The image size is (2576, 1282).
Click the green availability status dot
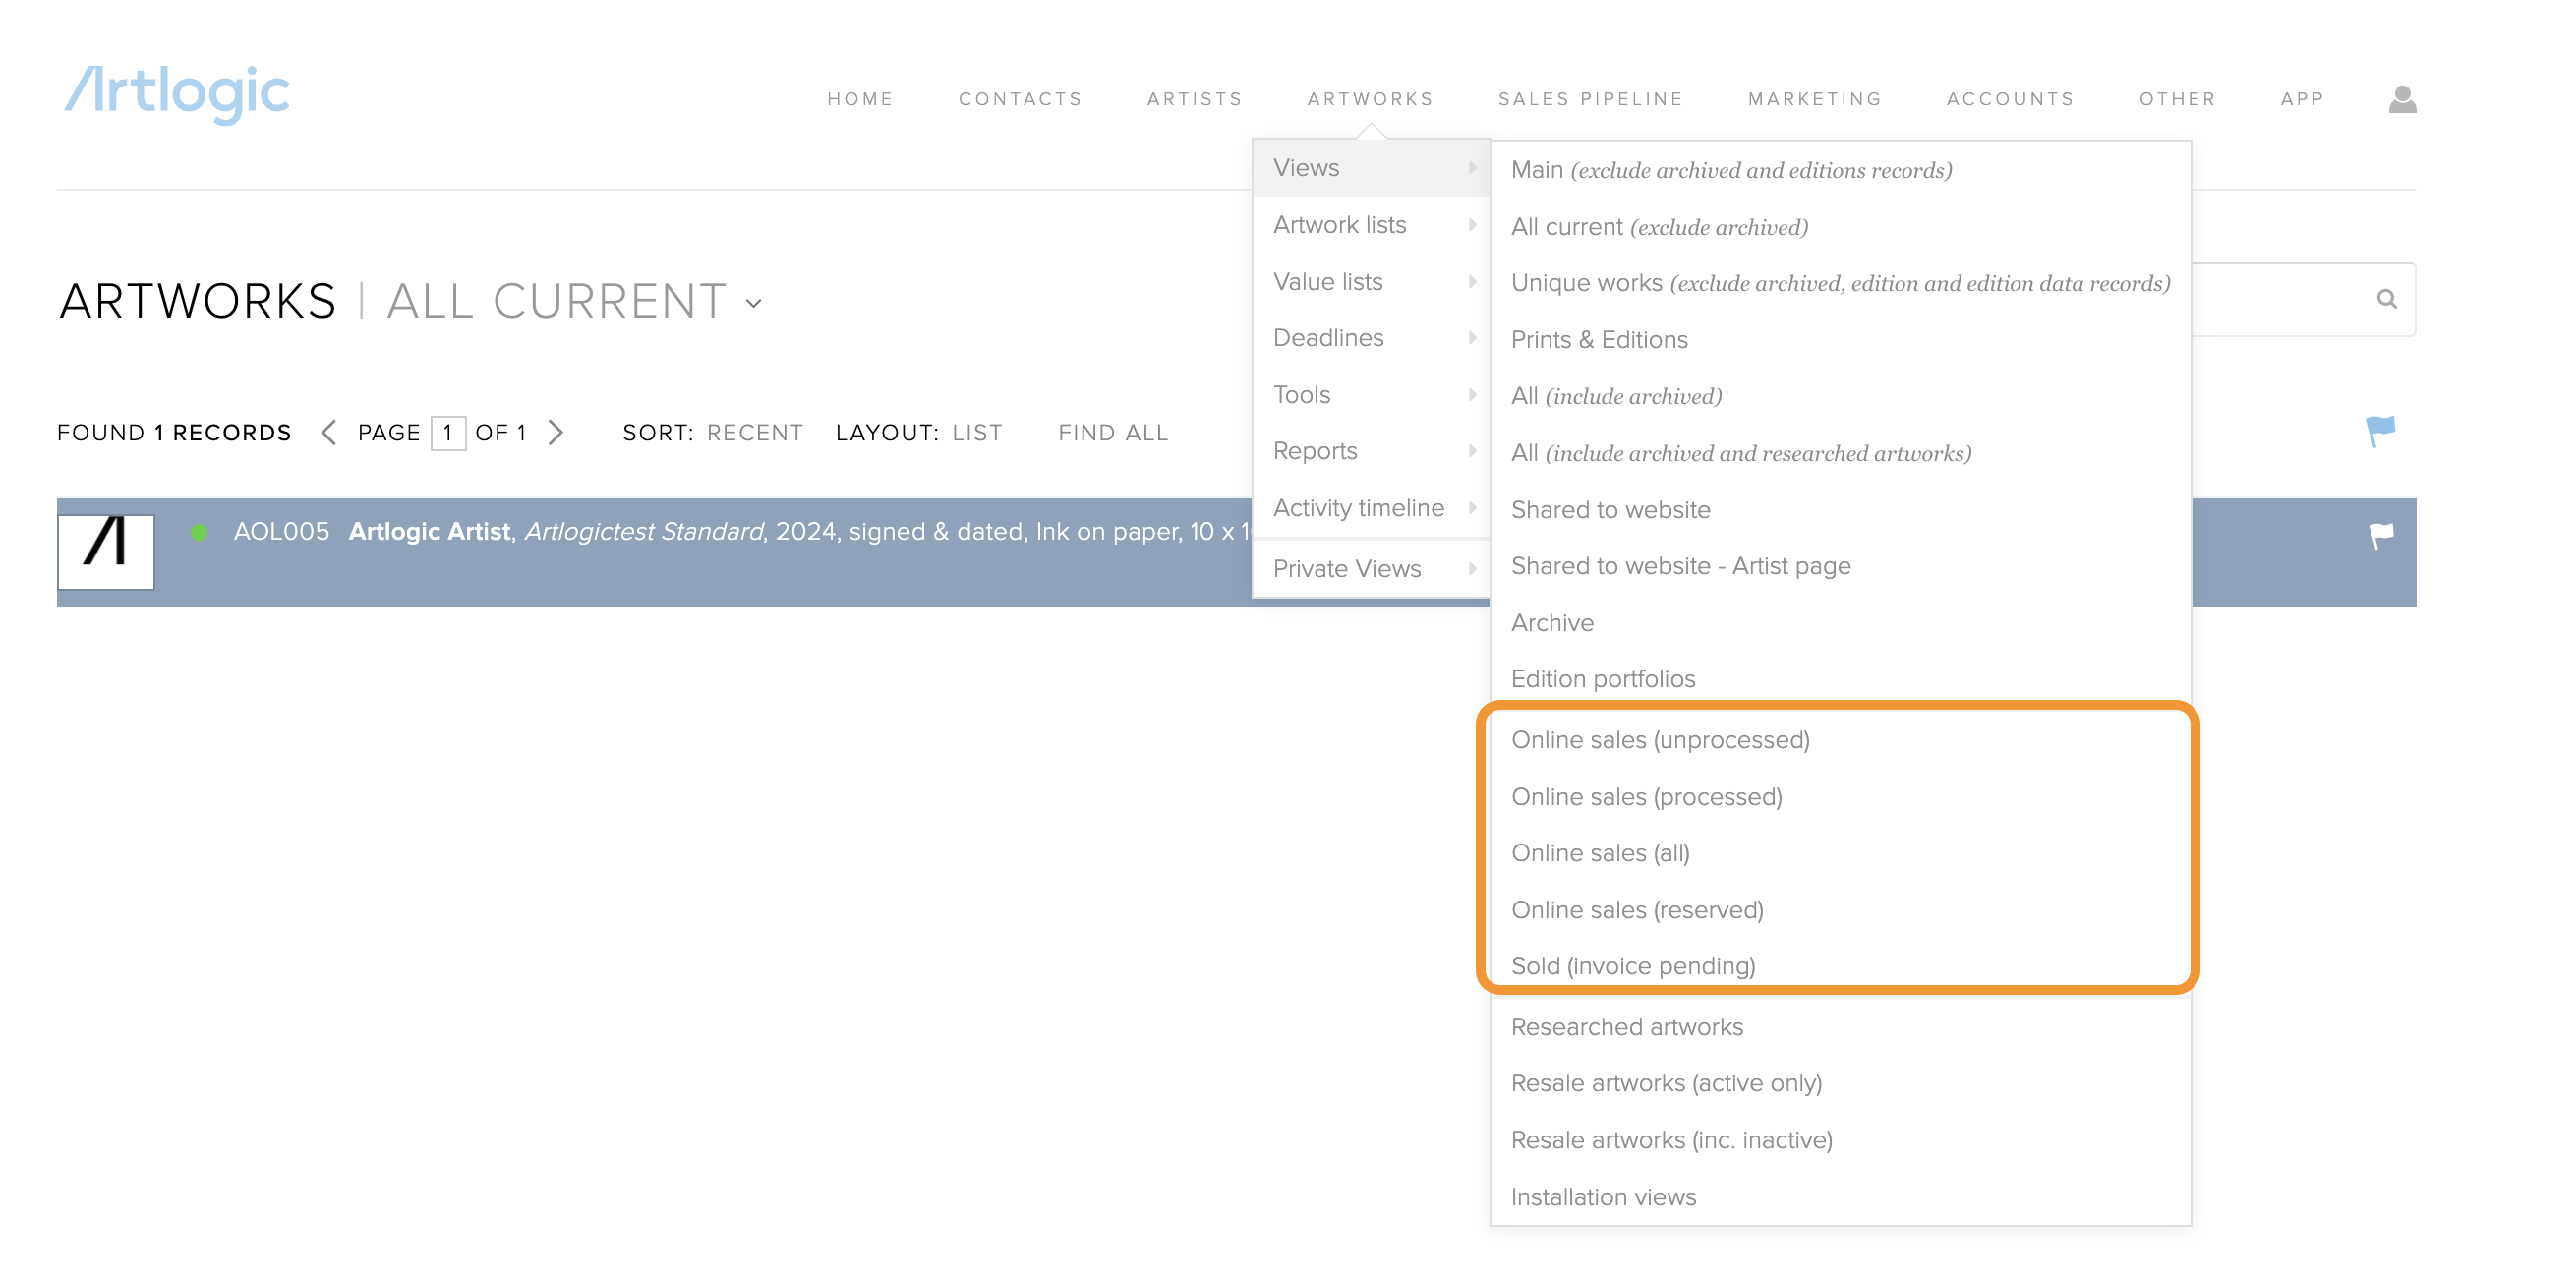tap(199, 532)
